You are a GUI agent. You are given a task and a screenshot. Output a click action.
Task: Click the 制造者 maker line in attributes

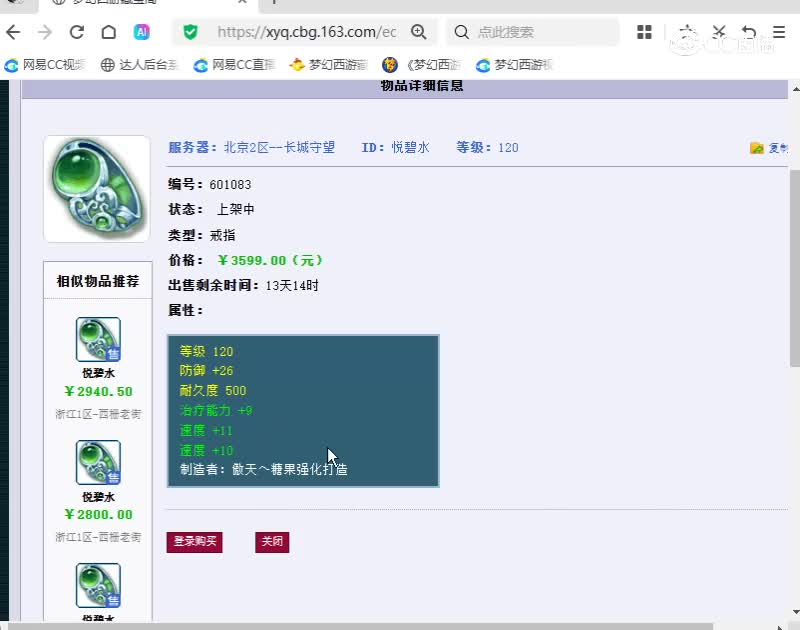pos(264,469)
